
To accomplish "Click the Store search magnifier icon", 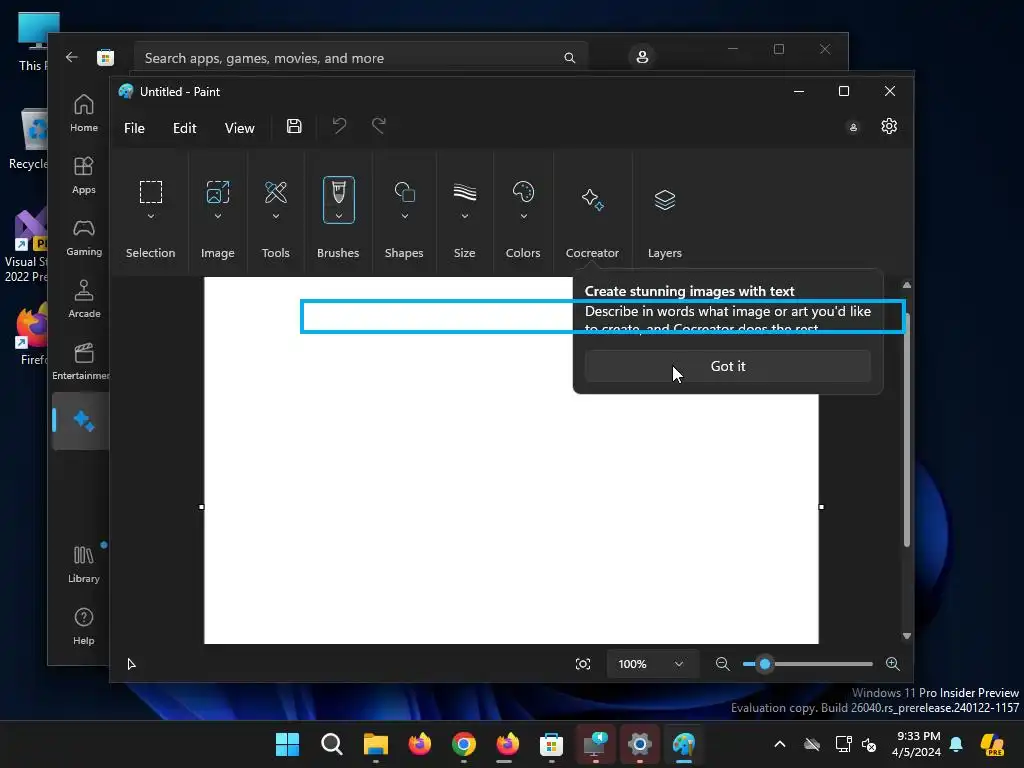I will click(569, 58).
